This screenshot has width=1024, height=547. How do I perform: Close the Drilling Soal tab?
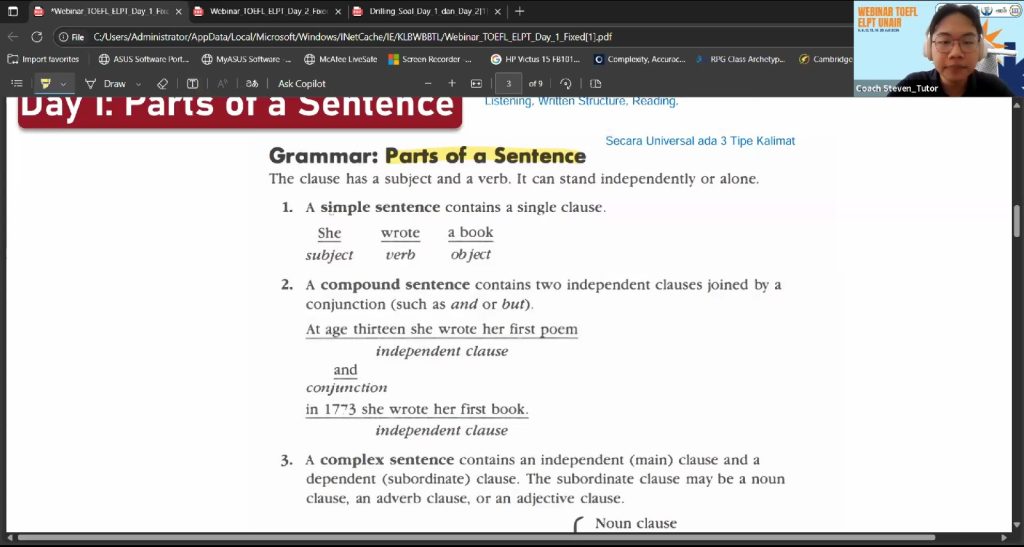coord(498,12)
